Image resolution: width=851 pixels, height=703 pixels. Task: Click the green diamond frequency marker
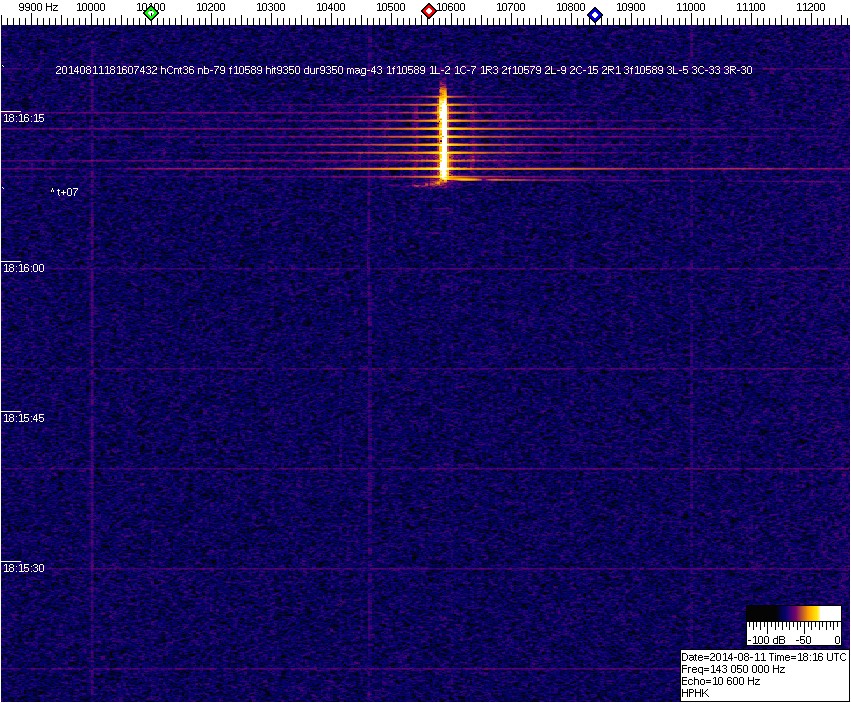[x=151, y=13]
